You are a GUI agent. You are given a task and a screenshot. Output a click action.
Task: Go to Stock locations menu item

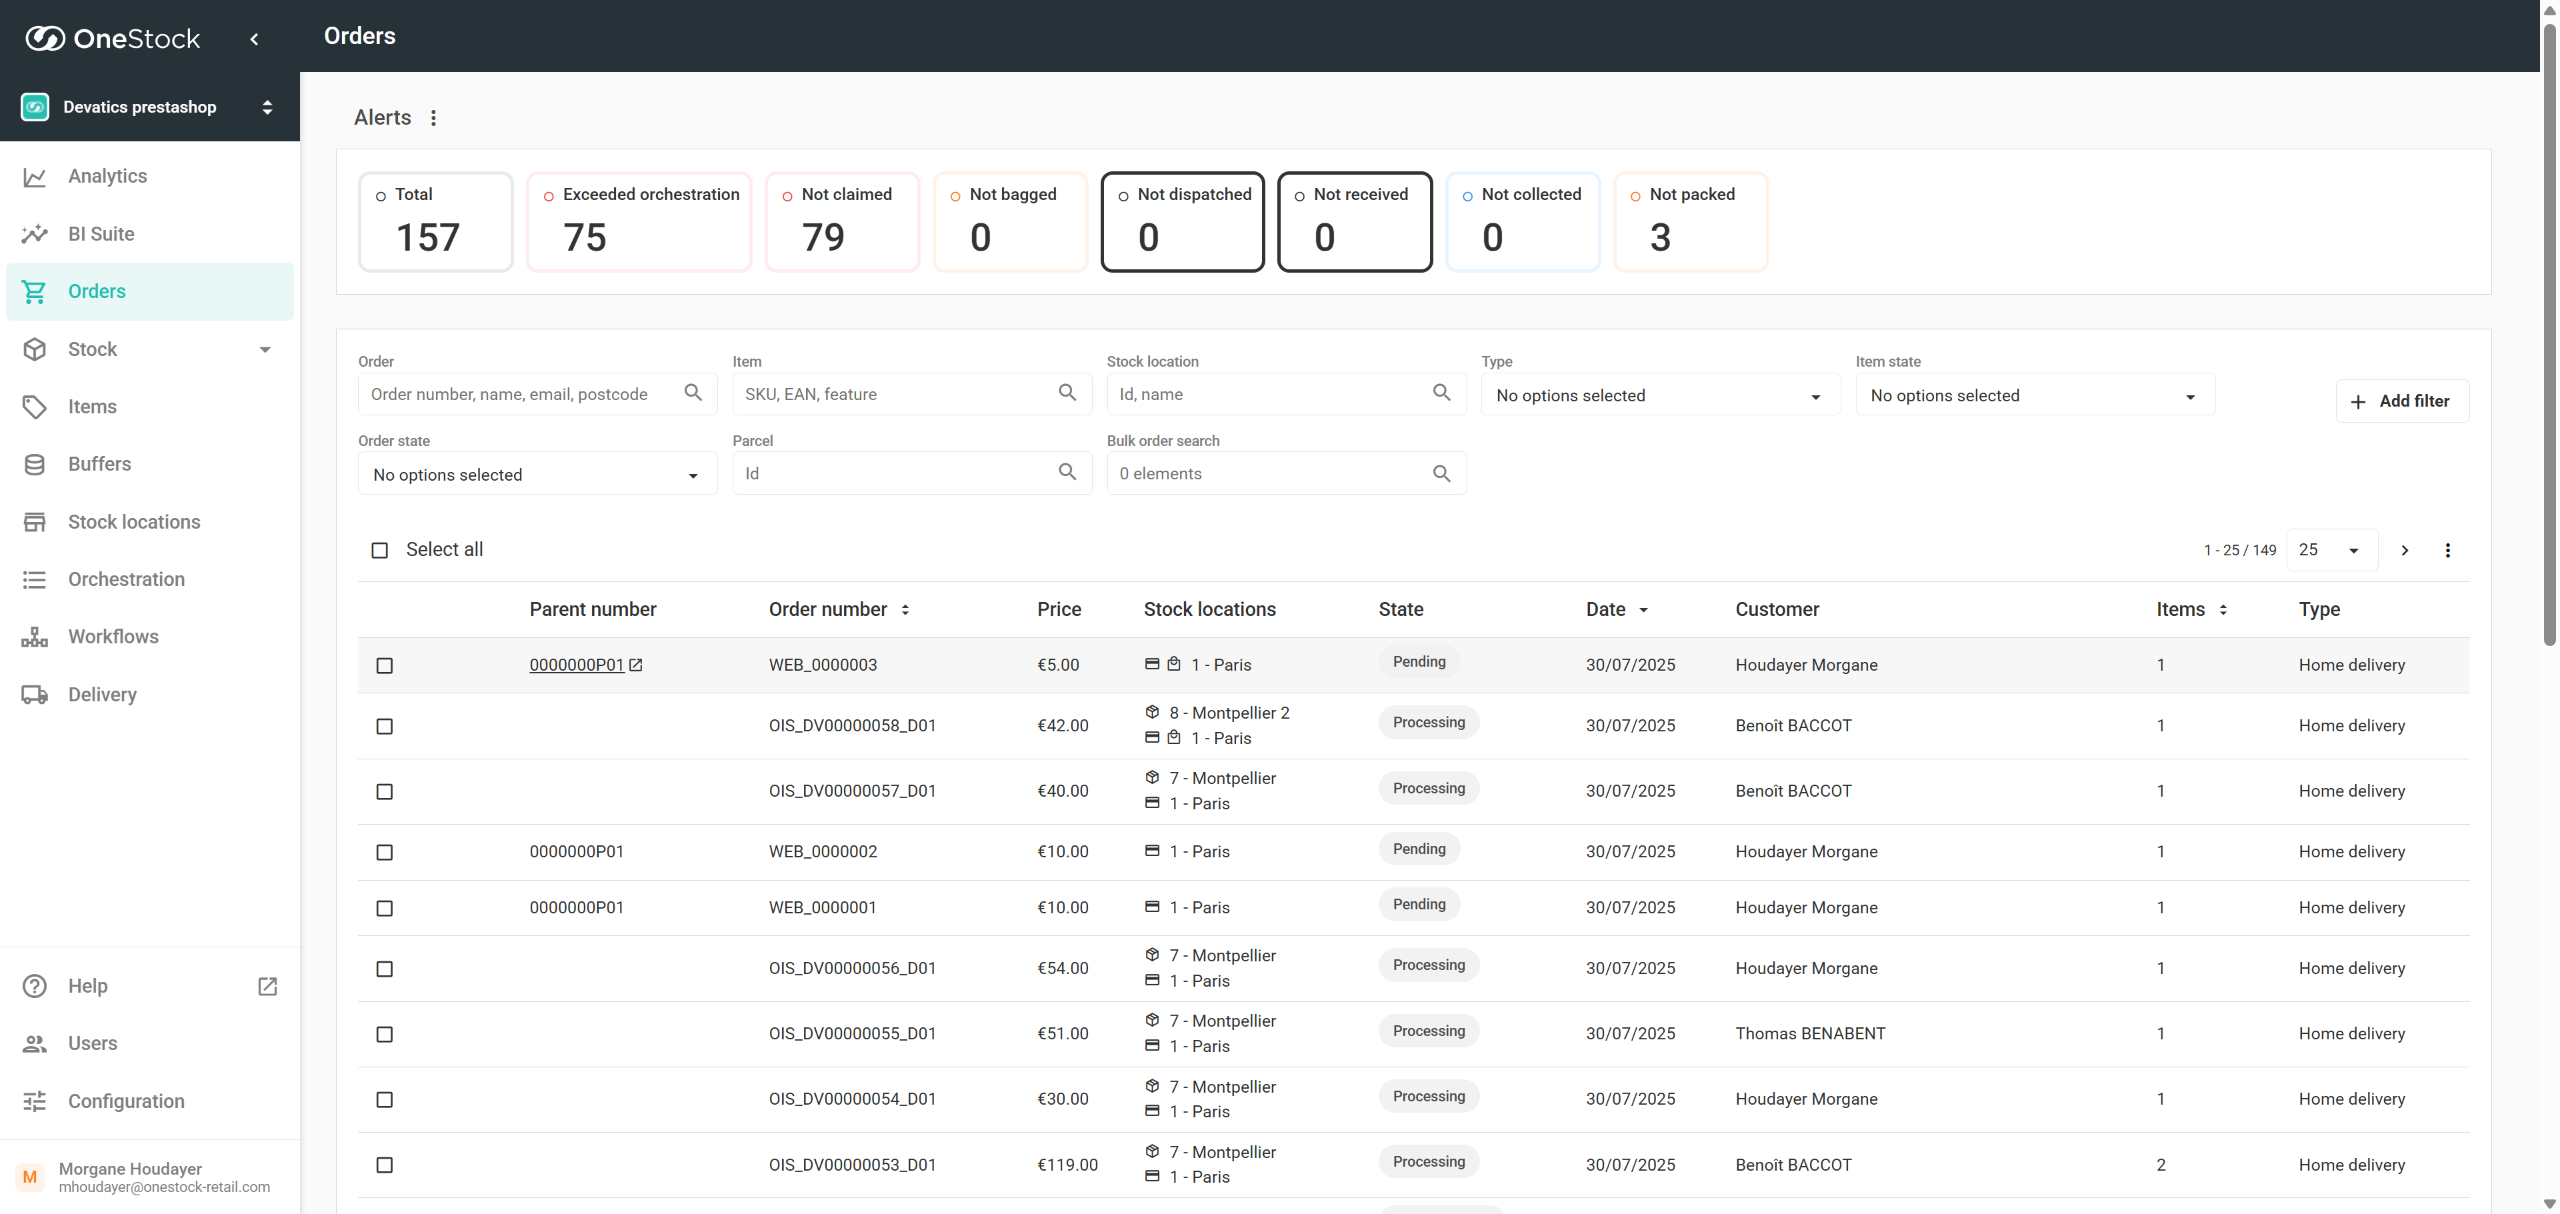(x=134, y=522)
